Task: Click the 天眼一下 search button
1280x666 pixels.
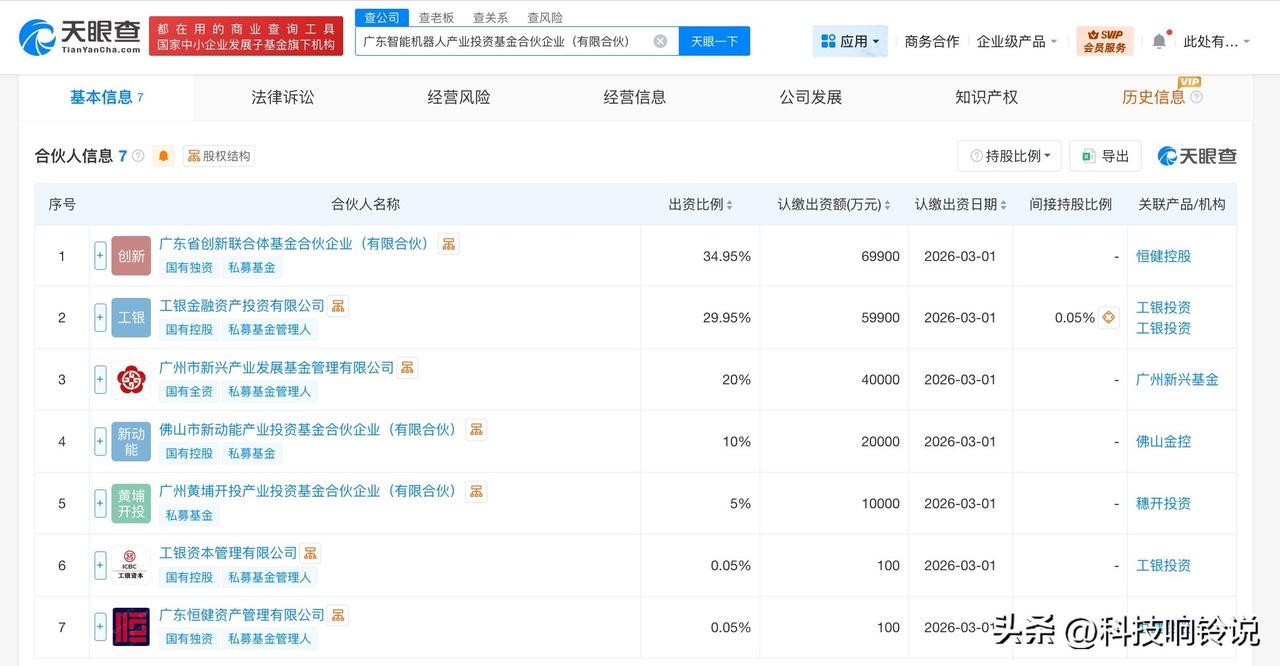Action: coord(715,41)
